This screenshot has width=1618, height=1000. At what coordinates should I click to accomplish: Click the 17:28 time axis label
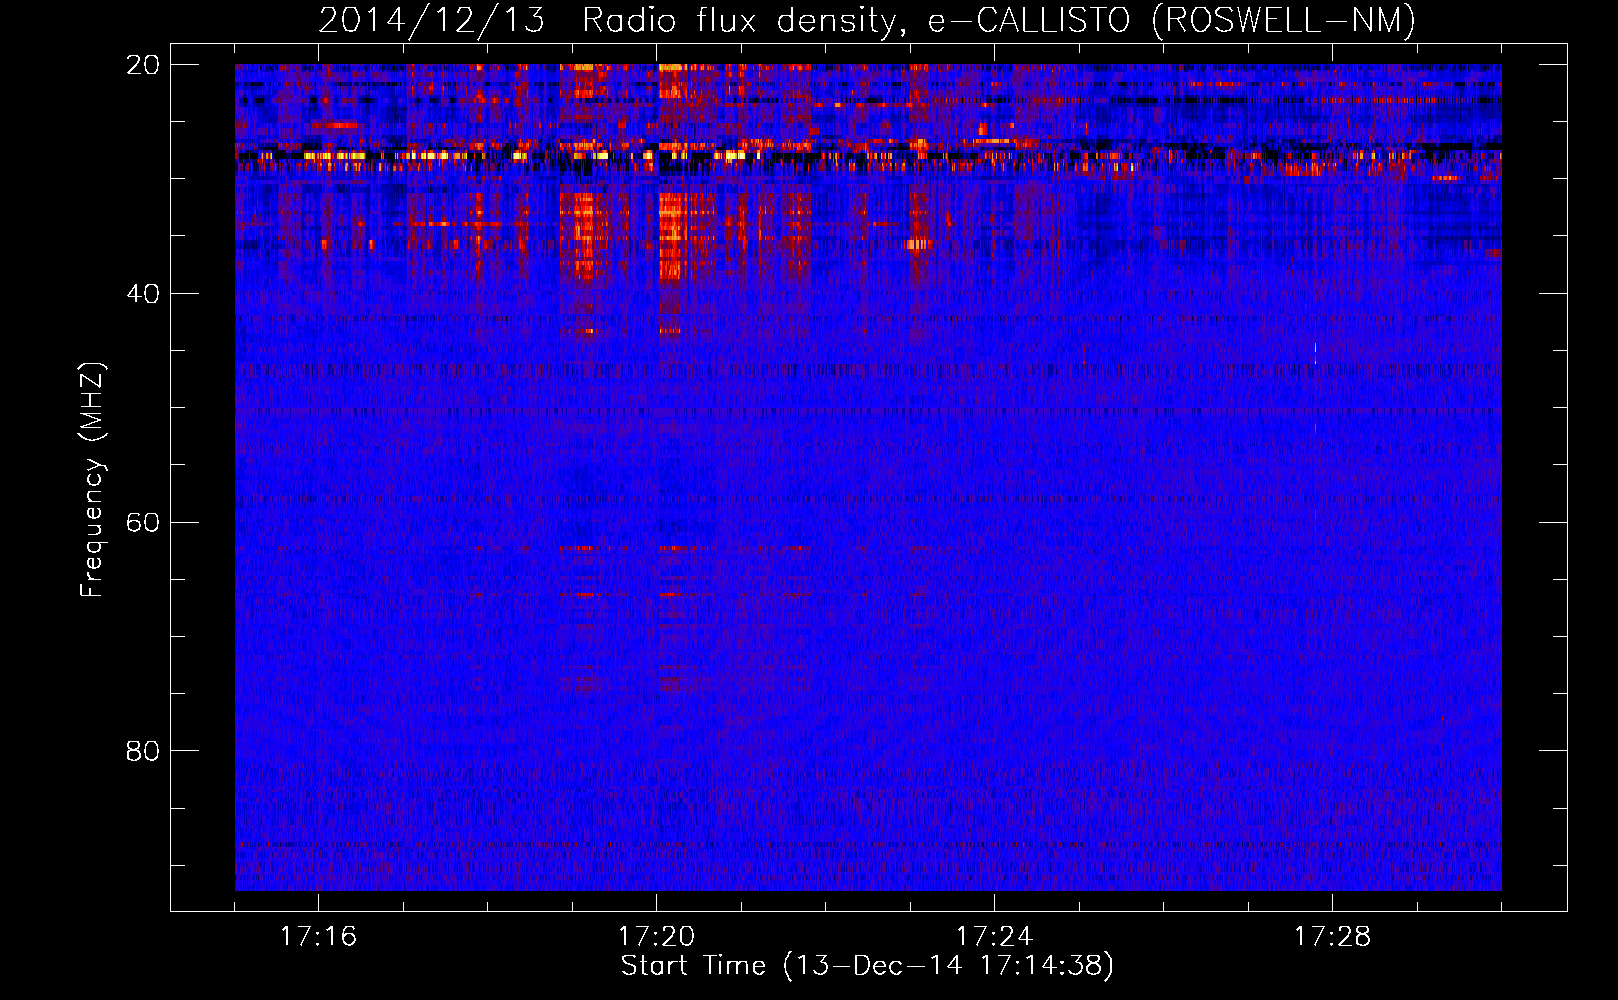click(1332, 936)
